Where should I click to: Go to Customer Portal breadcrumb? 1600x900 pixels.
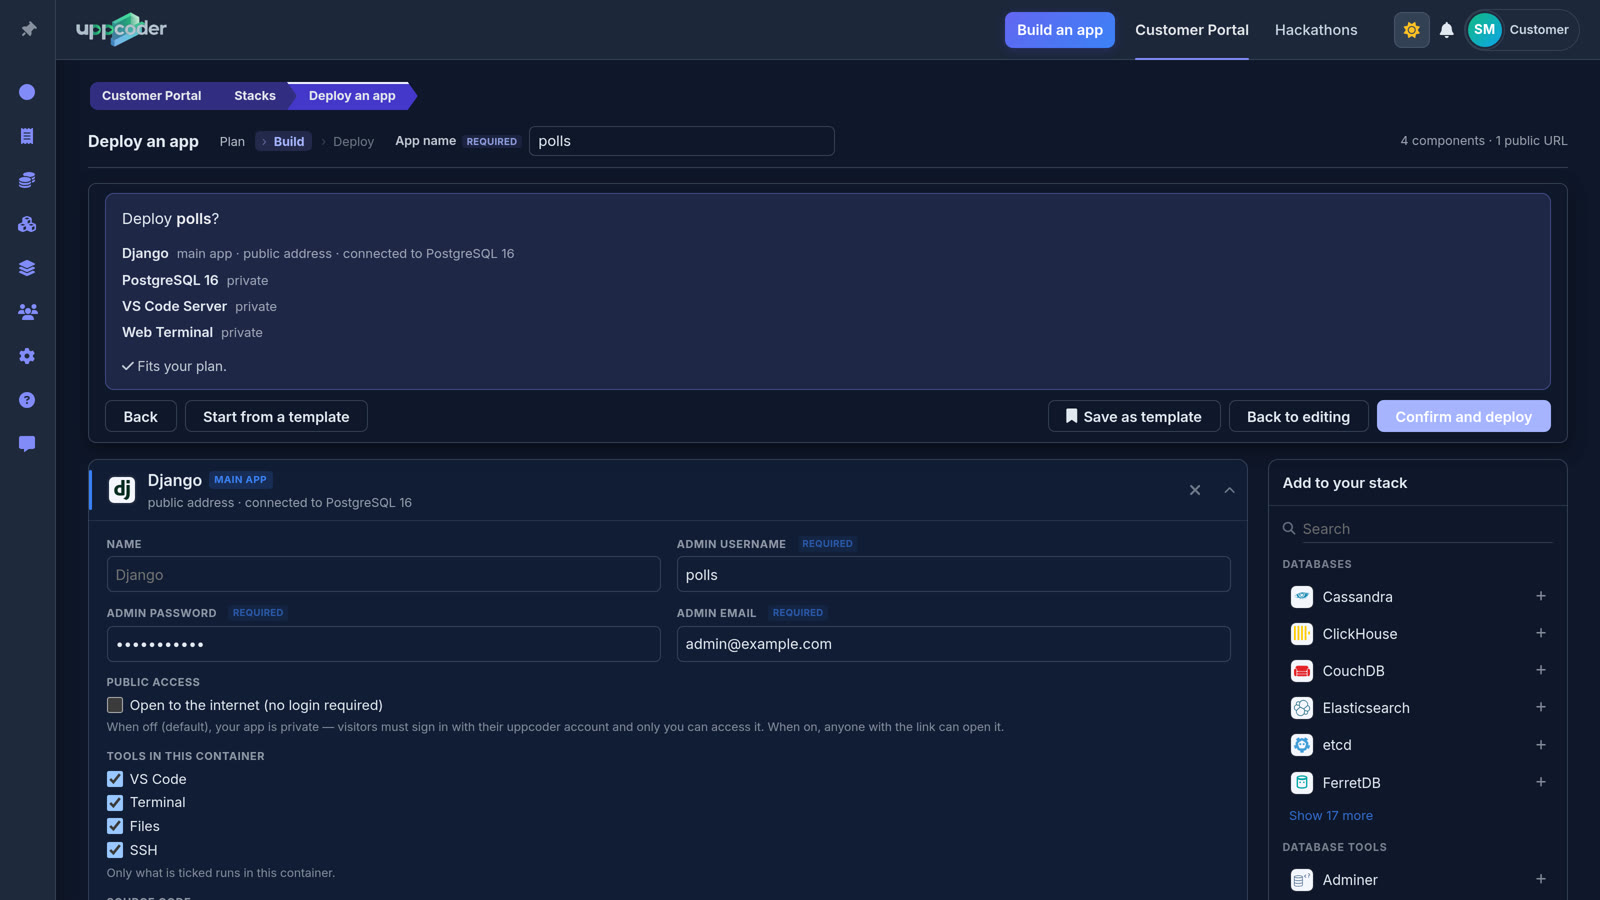[151, 96]
